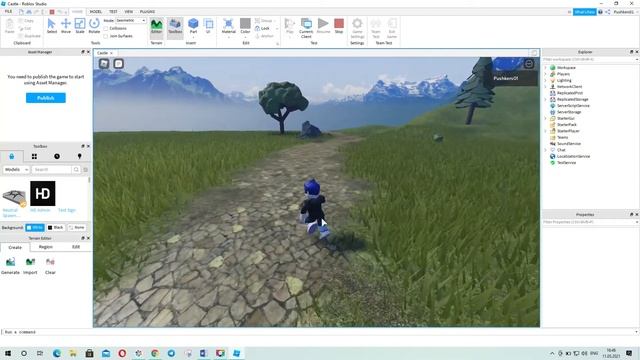
Task: Select ServerScriptService in Explorer
Action: tap(573, 106)
